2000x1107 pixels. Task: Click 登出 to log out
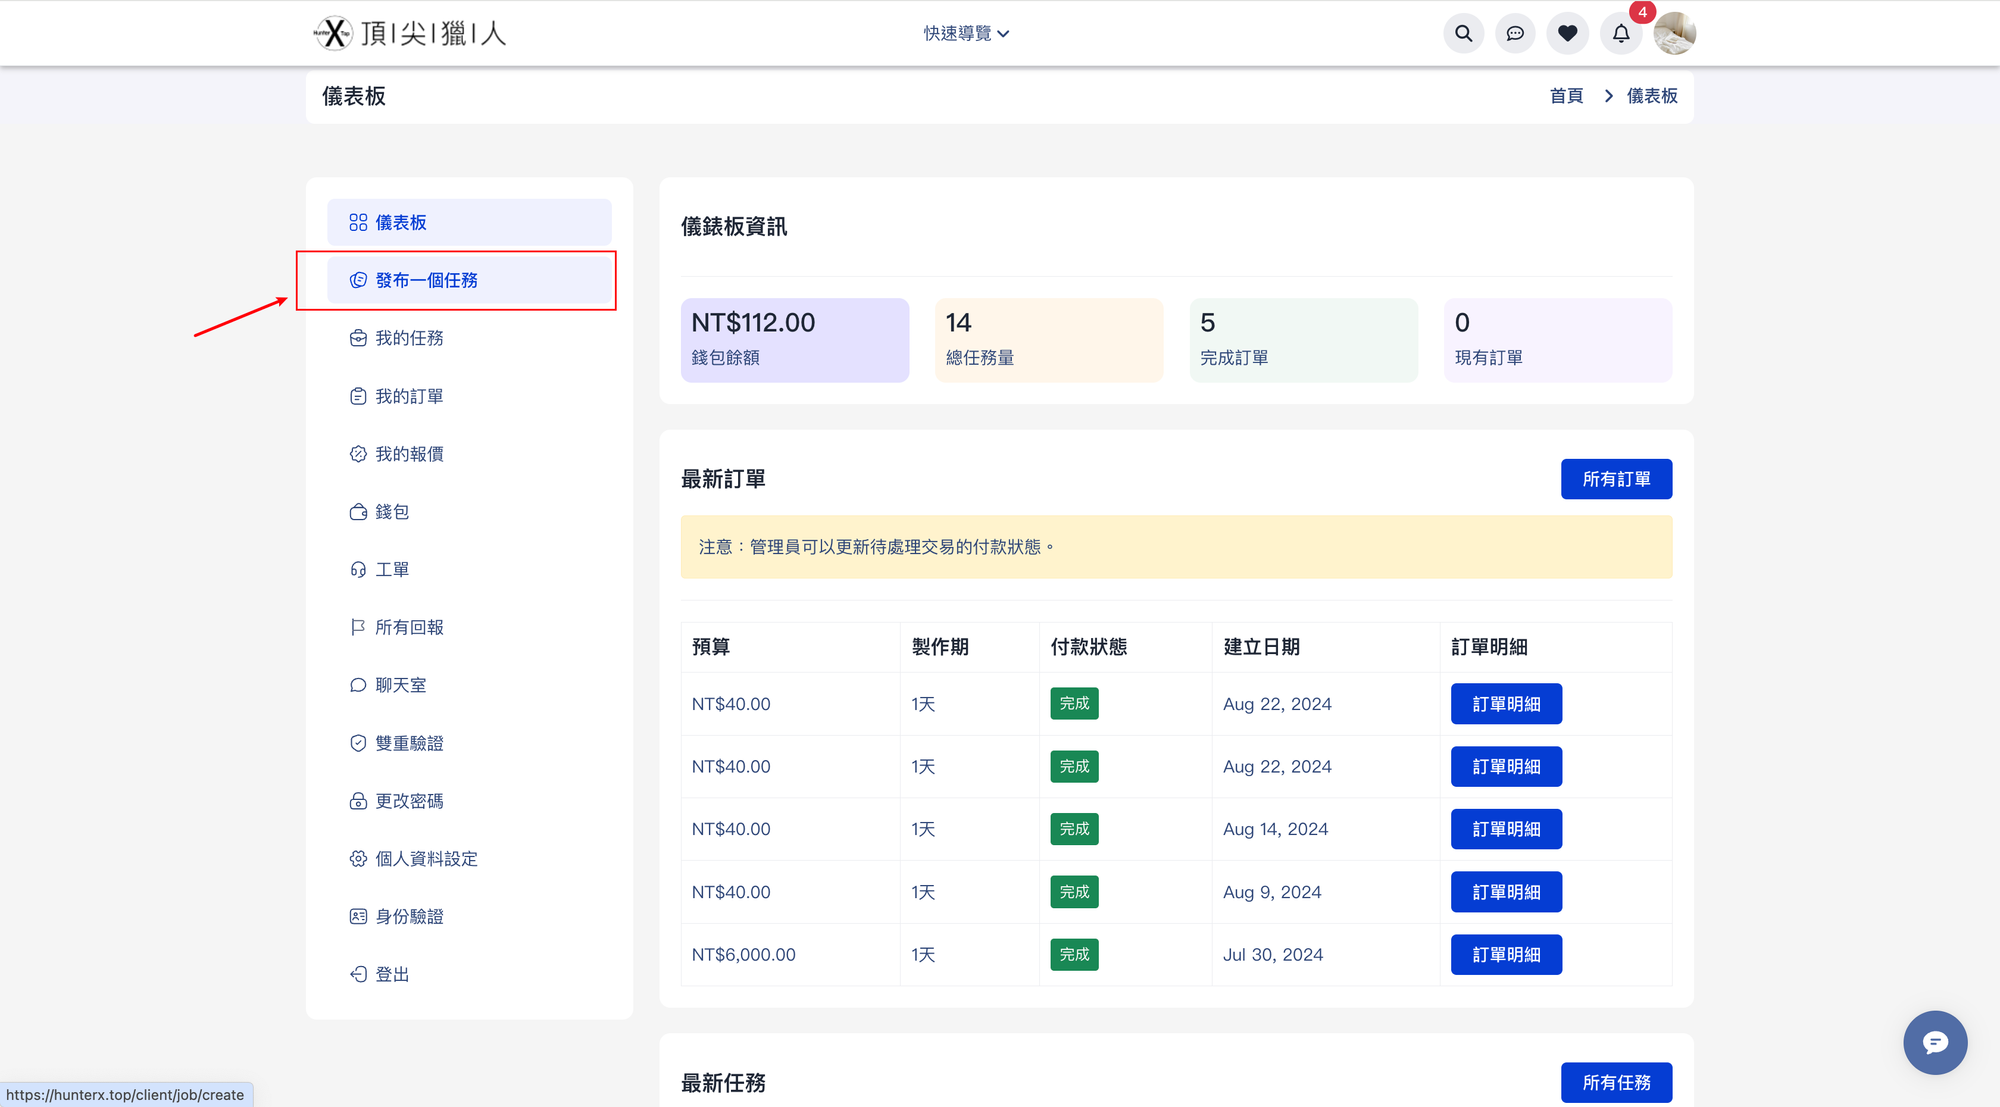point(391,975)
